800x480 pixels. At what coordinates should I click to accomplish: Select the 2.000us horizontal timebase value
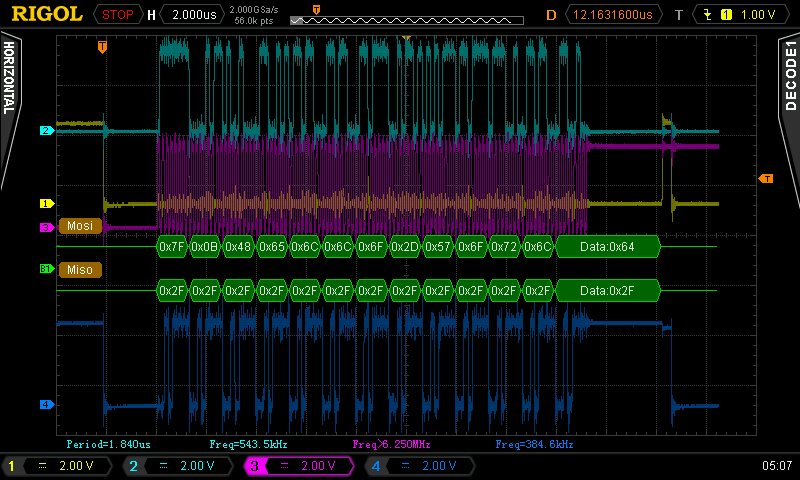click(x=194, y=14)
